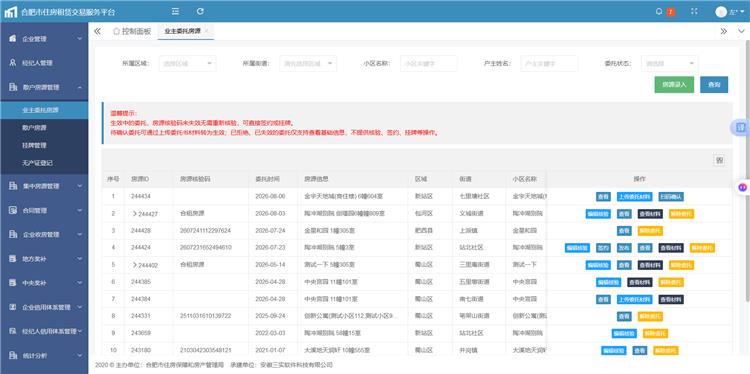Open the 委托状态 dropdown
Image resolution: width=750 pixels, height=374 pixels.
[x=670, y=64]
